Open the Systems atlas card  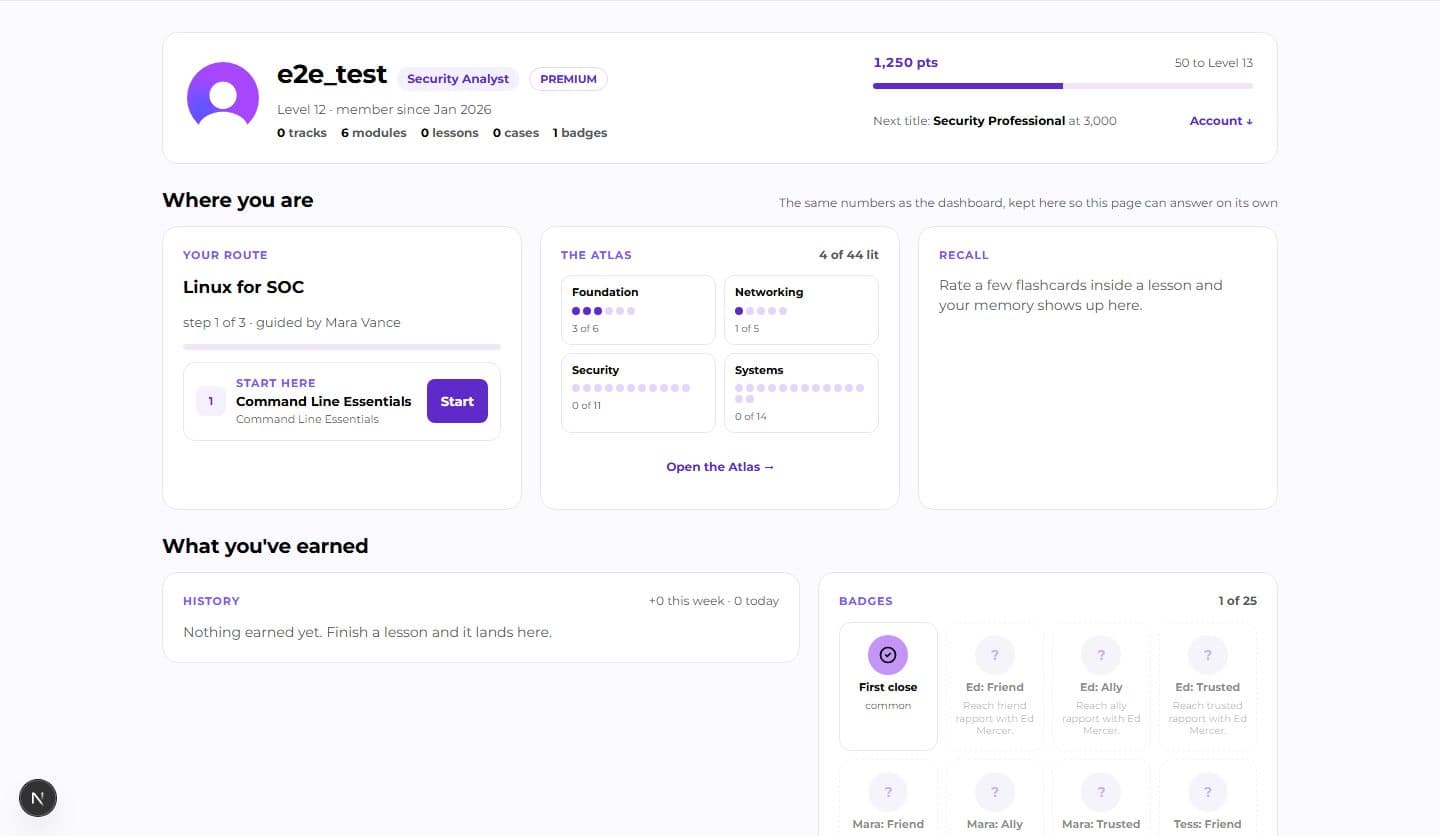pyautogui.click(x=801, y=393)
